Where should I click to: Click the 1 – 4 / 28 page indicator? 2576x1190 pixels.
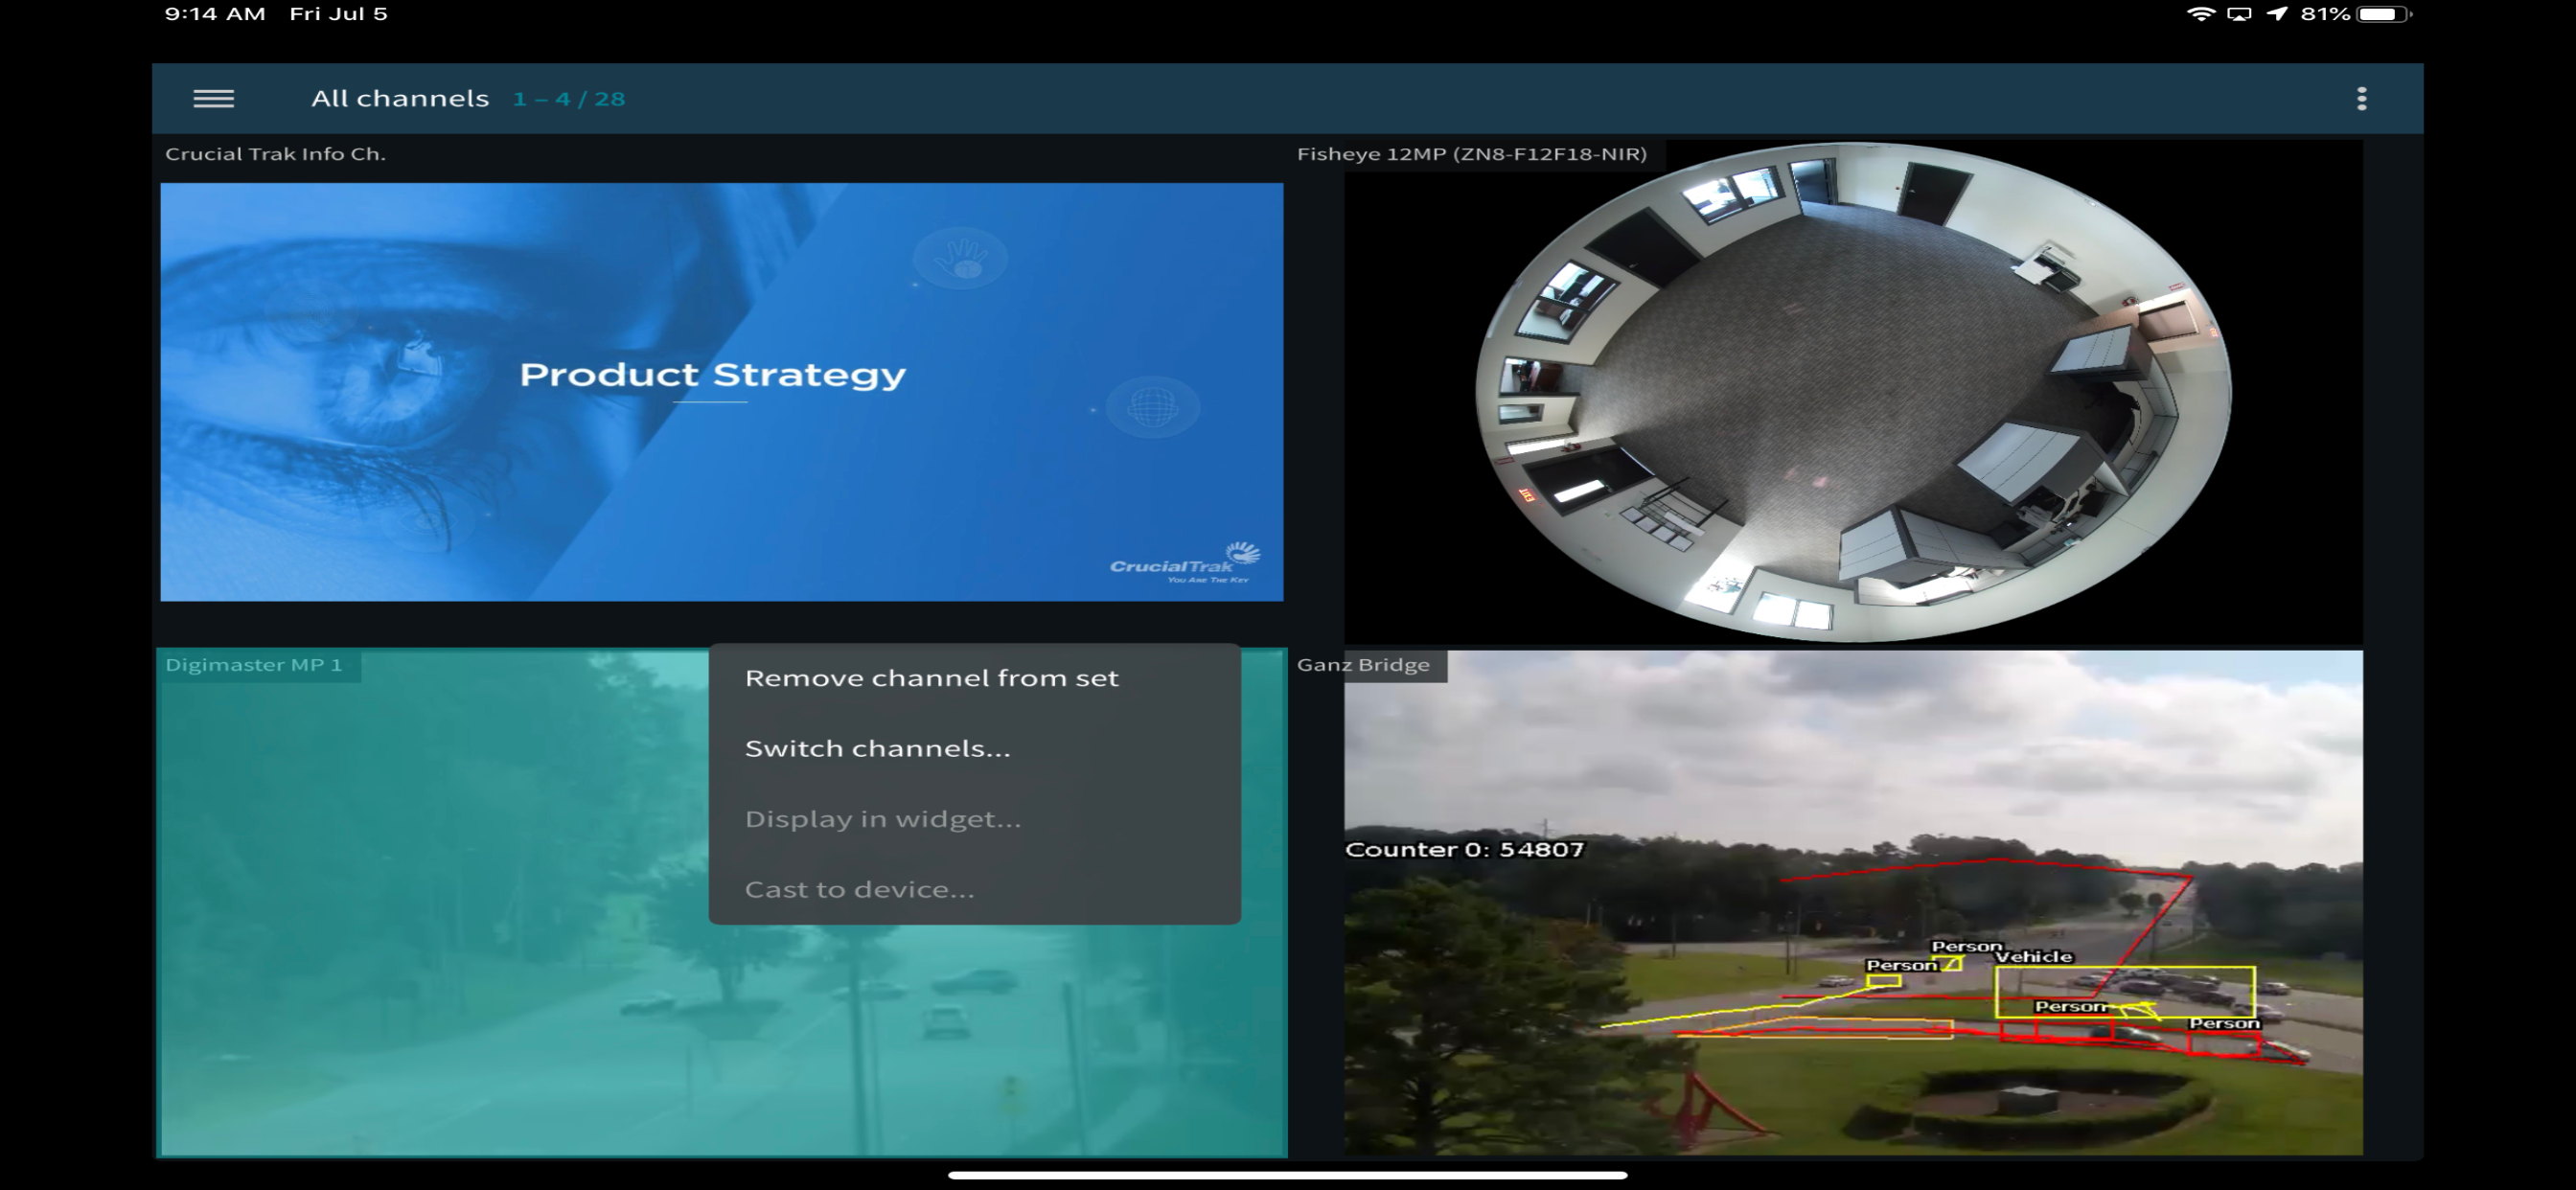(x=568, y=98)
